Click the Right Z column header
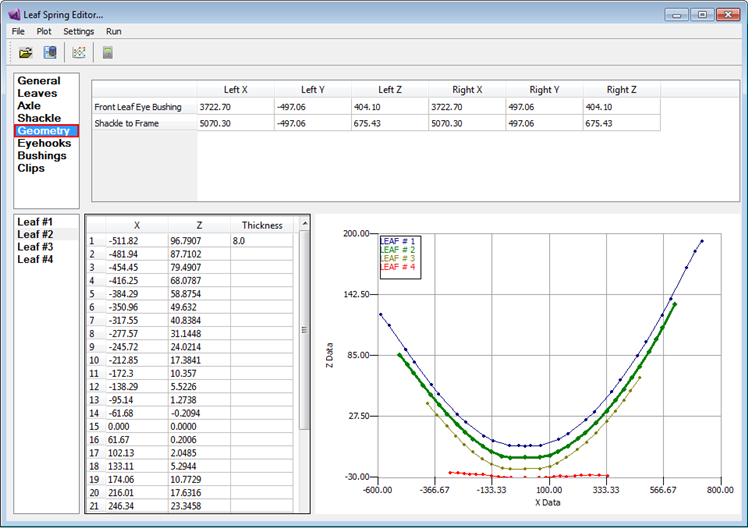Image resolution: width=750 pixels, height=528 pixels. click(621, 89)
